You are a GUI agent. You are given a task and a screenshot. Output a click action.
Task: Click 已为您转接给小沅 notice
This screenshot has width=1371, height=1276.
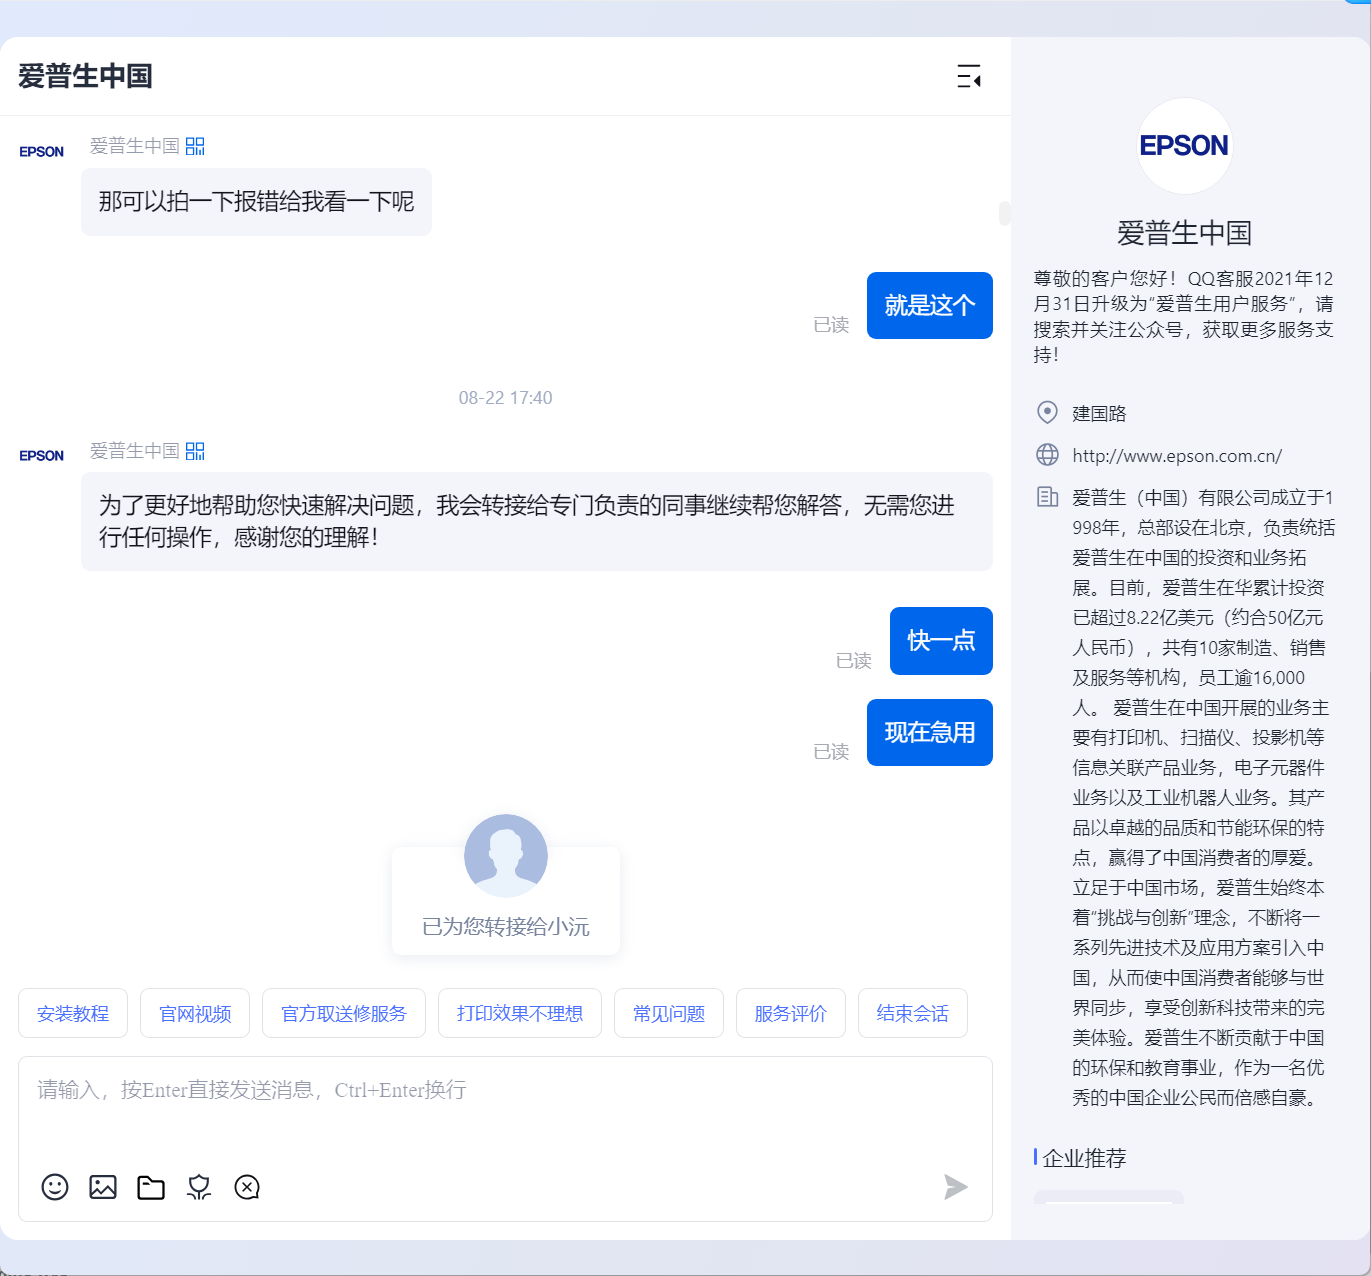coord(506,926)
